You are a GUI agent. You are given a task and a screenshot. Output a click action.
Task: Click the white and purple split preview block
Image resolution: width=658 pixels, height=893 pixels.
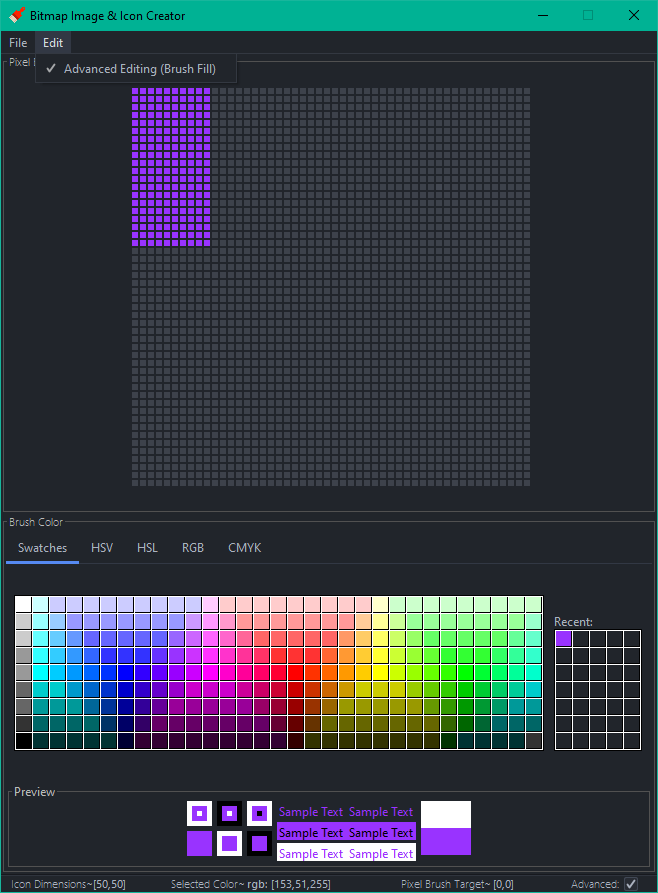tap(446, 828)
